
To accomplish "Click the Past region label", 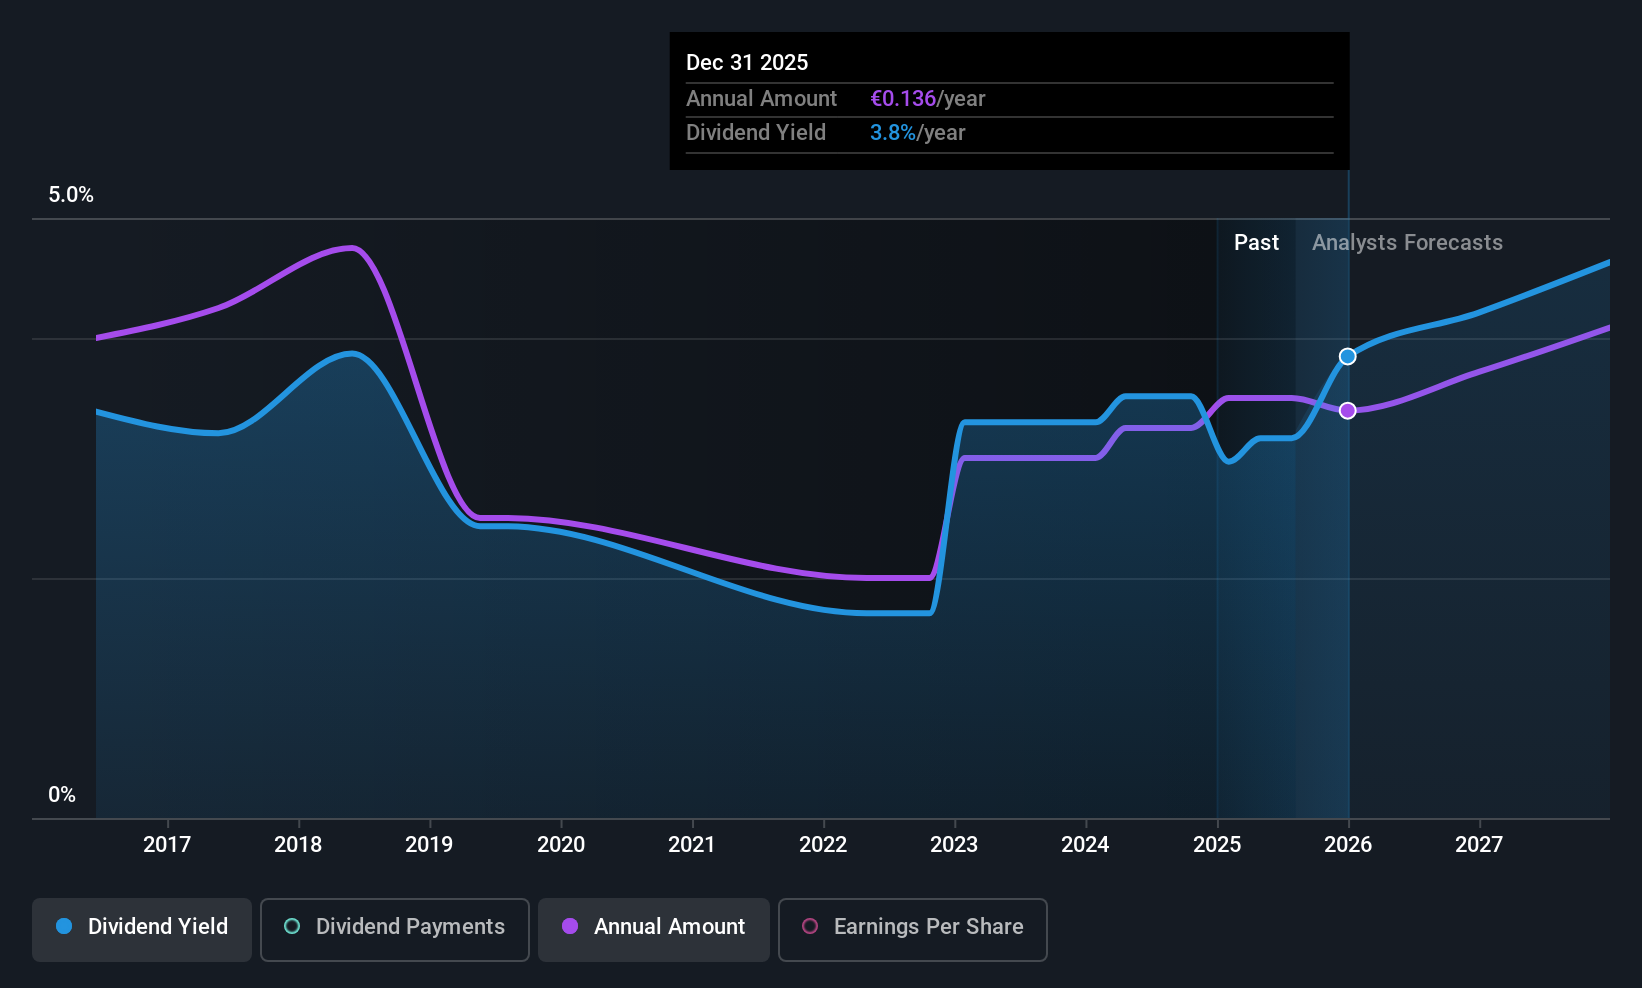I will pos(1256,243).
